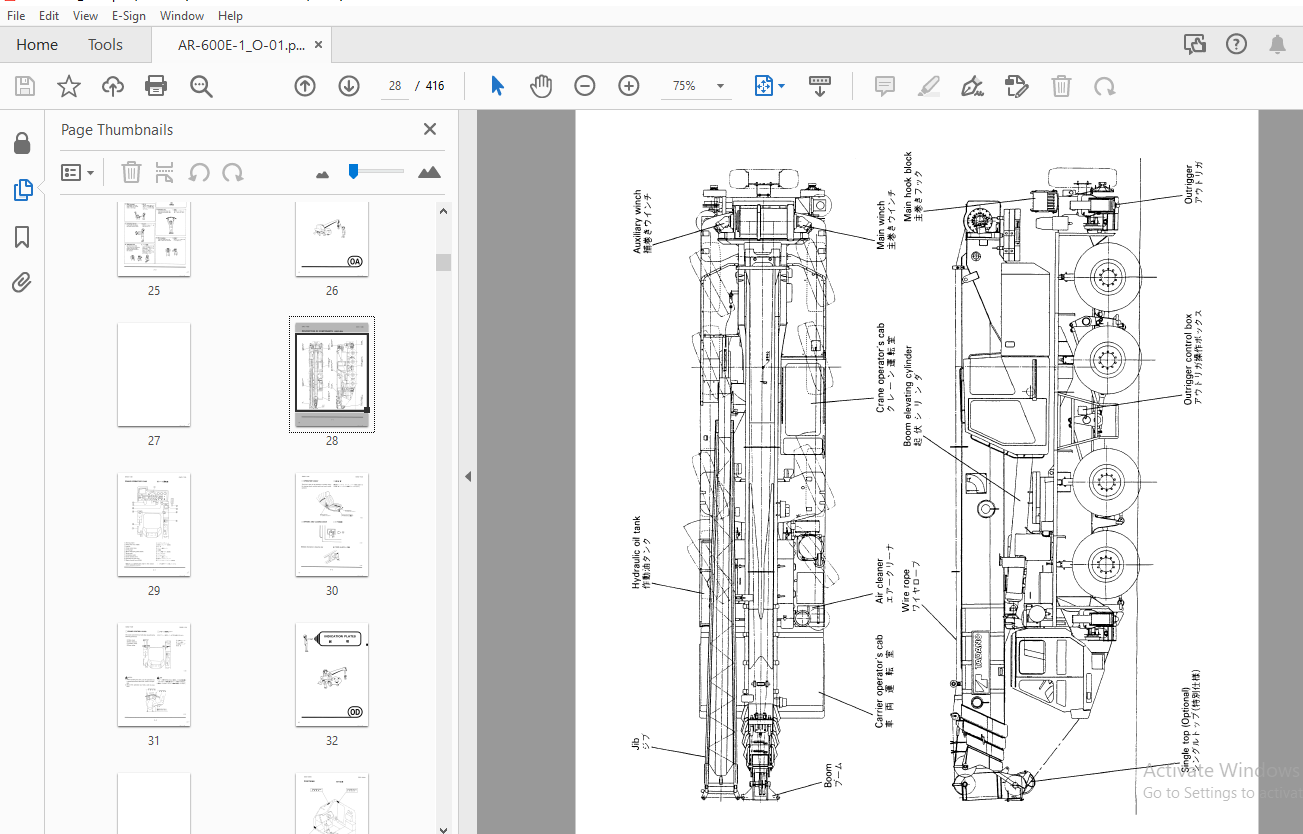Screen dimensions: 1303x834
Task: Reduce thumbnail size small mountain
Action: pos(322,174)
